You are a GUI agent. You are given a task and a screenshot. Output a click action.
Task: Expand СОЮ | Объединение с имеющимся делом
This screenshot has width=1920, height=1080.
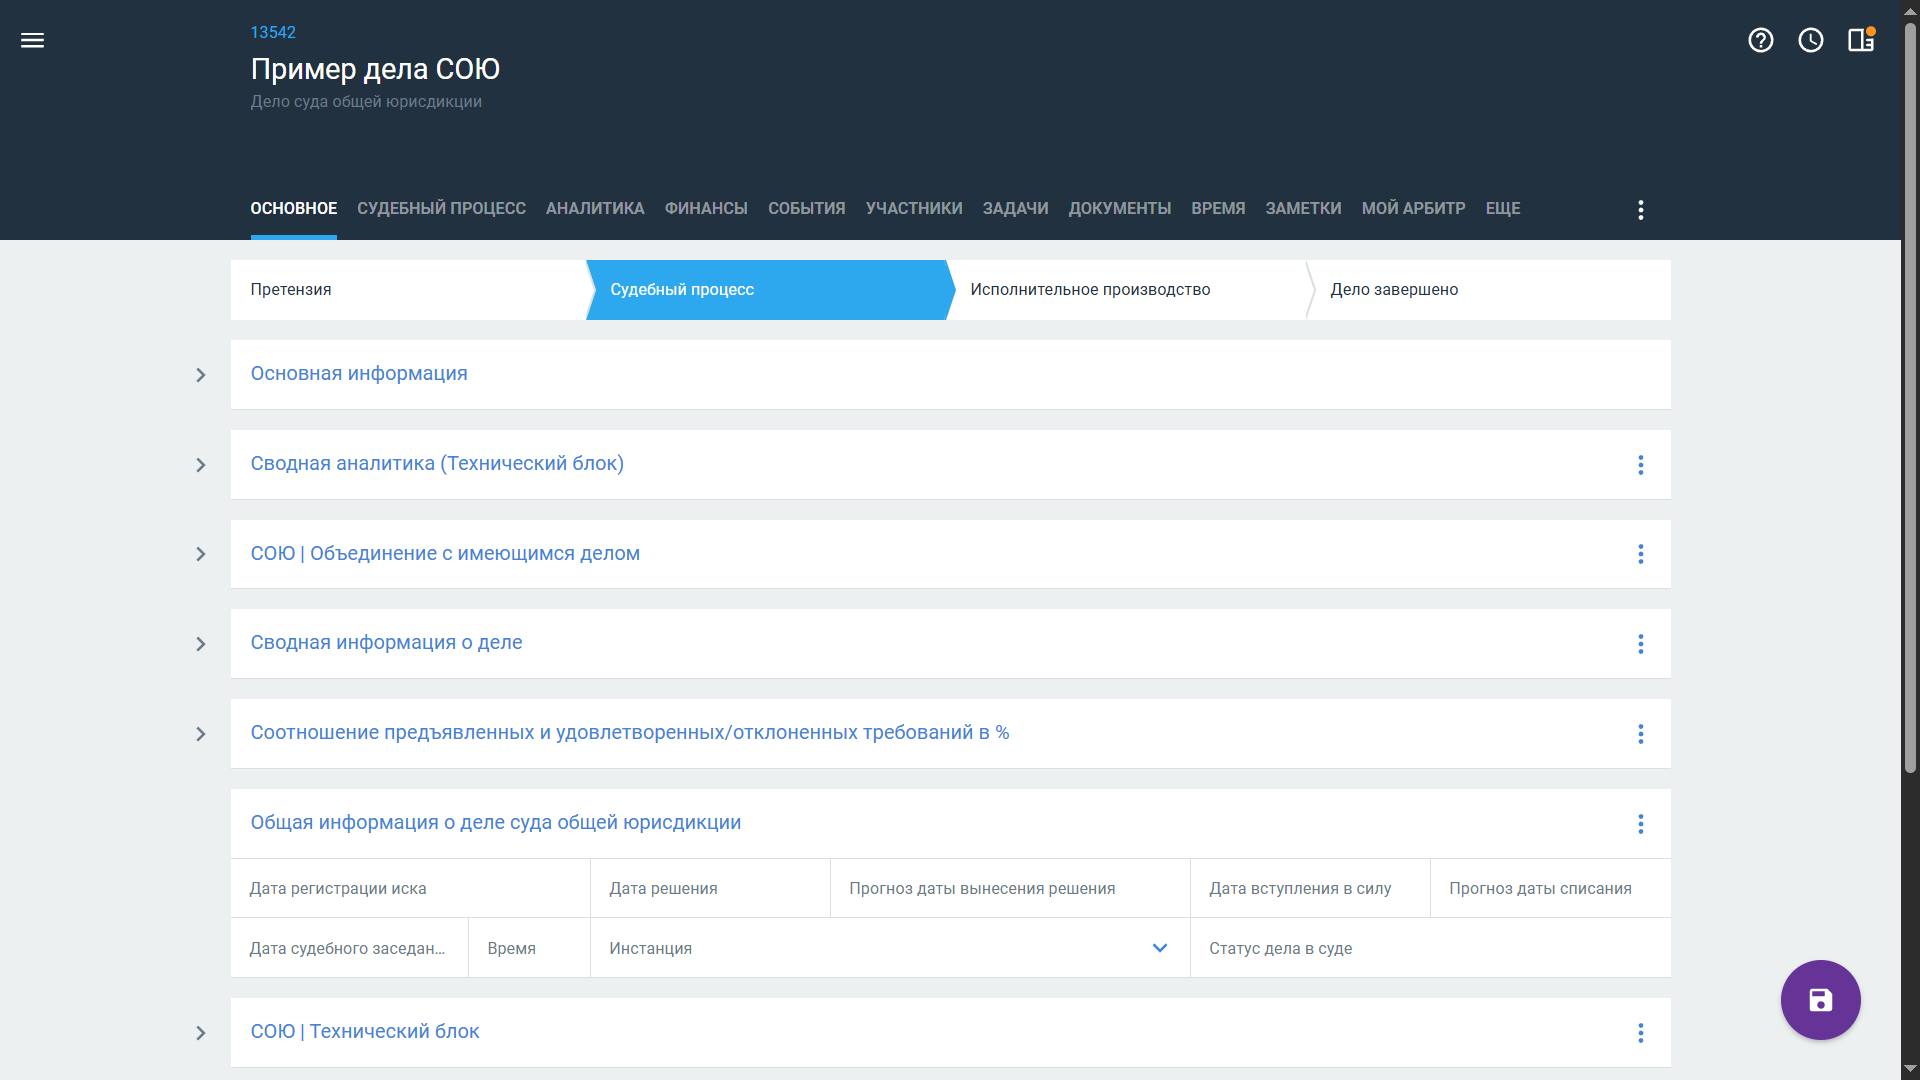click(200, 554)
